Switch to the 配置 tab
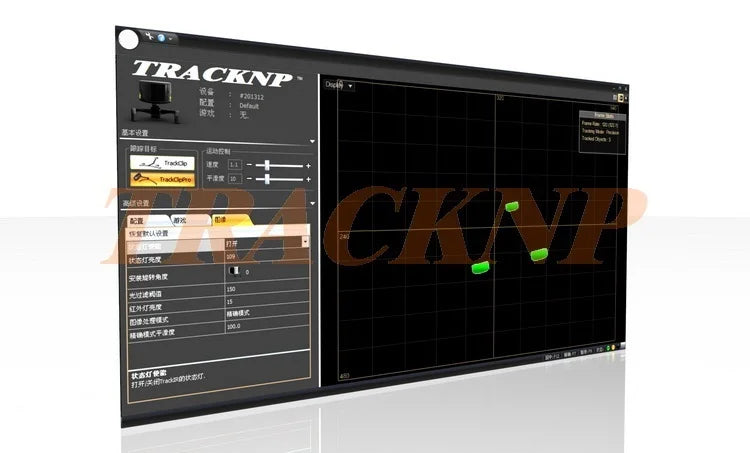Viewport: 750px width, 453px height. pyautogui.click(x=148, y=221)
